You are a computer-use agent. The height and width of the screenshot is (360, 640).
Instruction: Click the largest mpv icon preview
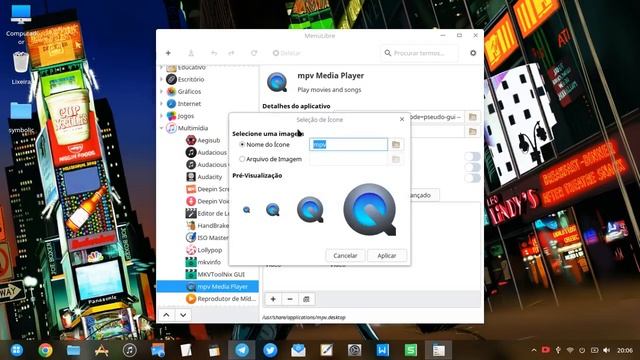click(x=370, y=209)
